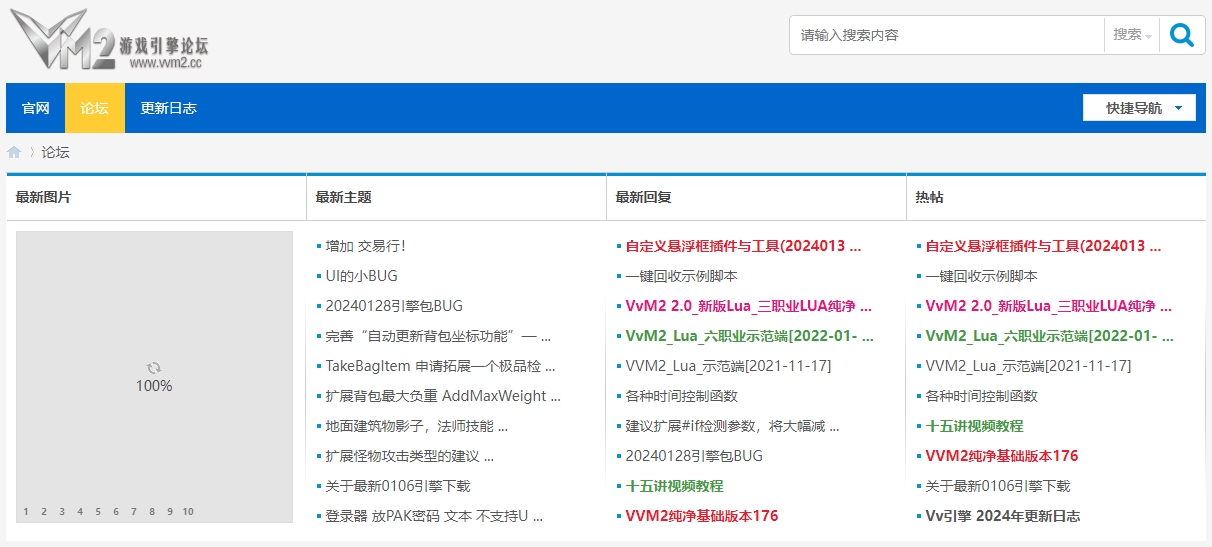1212x547 pixels.
Task: Open VVM2纯净基础版本176 in 最新回复 column
Action: click(702, 516)
